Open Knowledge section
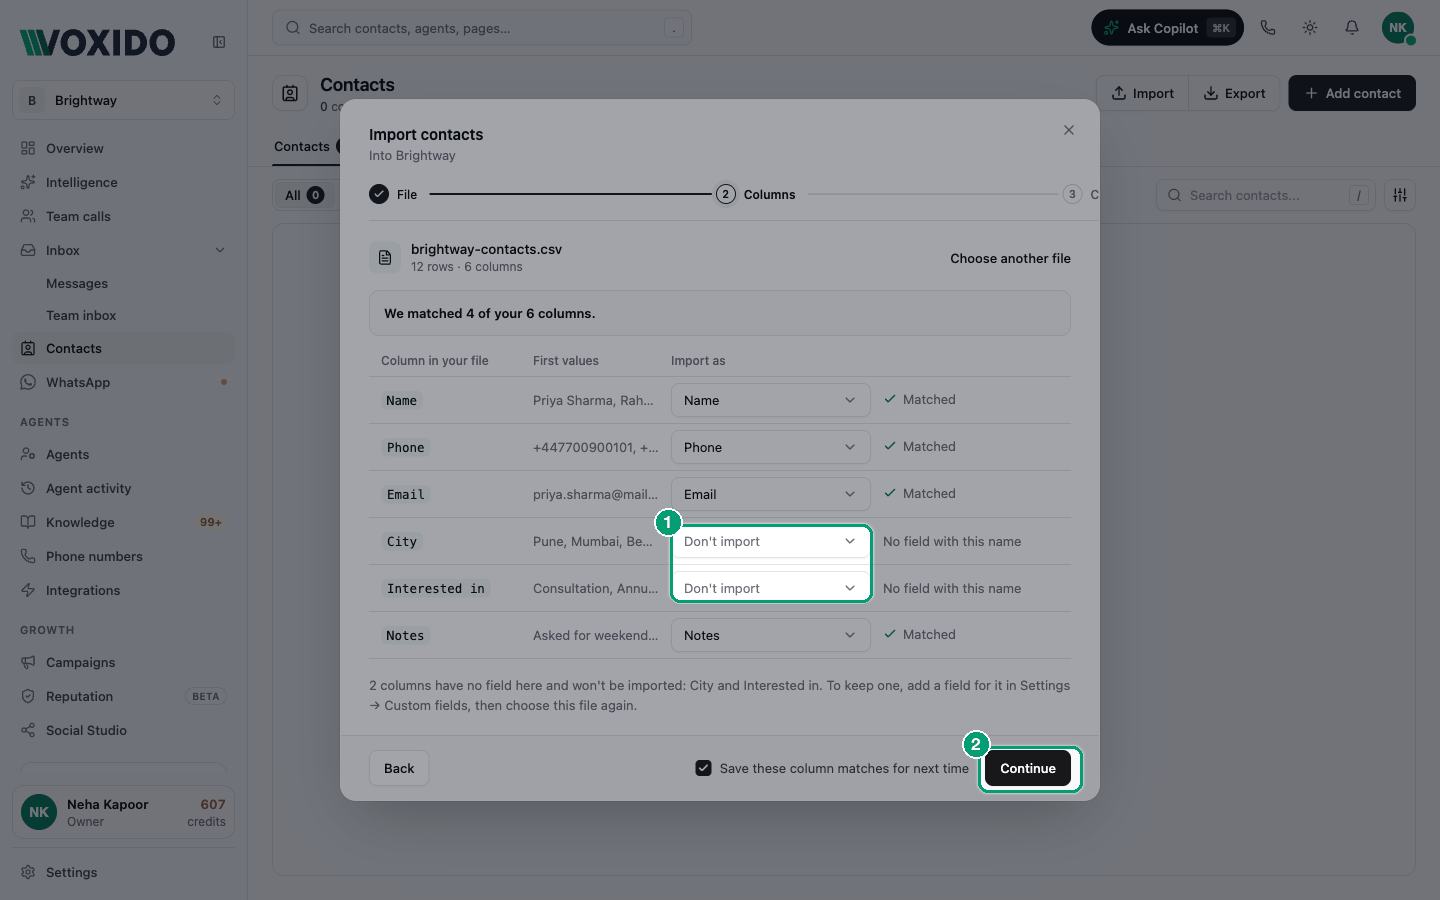 tap(124, 522)
